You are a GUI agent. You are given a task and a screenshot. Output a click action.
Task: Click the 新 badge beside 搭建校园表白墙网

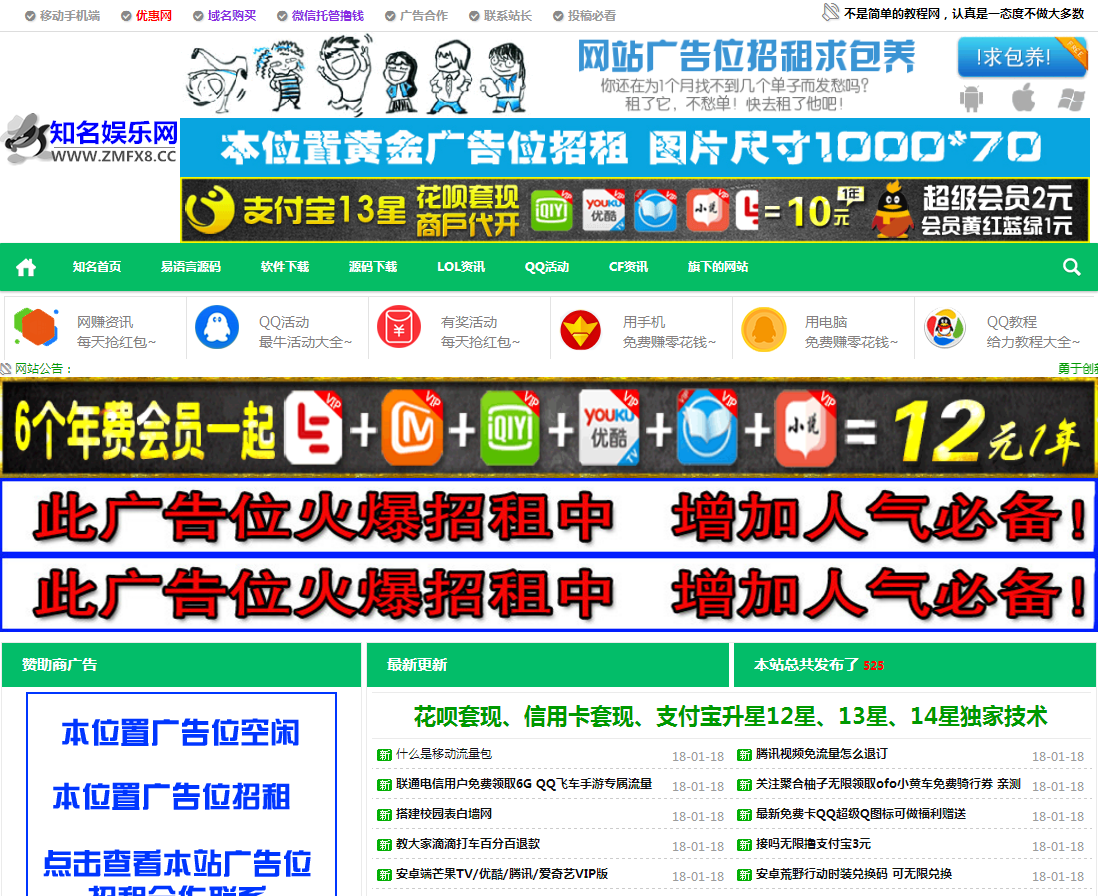384,815
